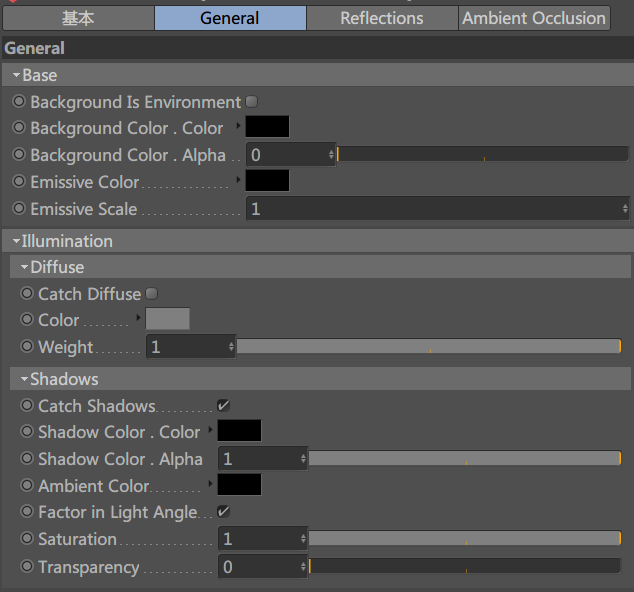Click keyframe dot beside Catch Shadows
Viewport: 634px width, 592px height.
pyautogui.click(x=27, y=406)
